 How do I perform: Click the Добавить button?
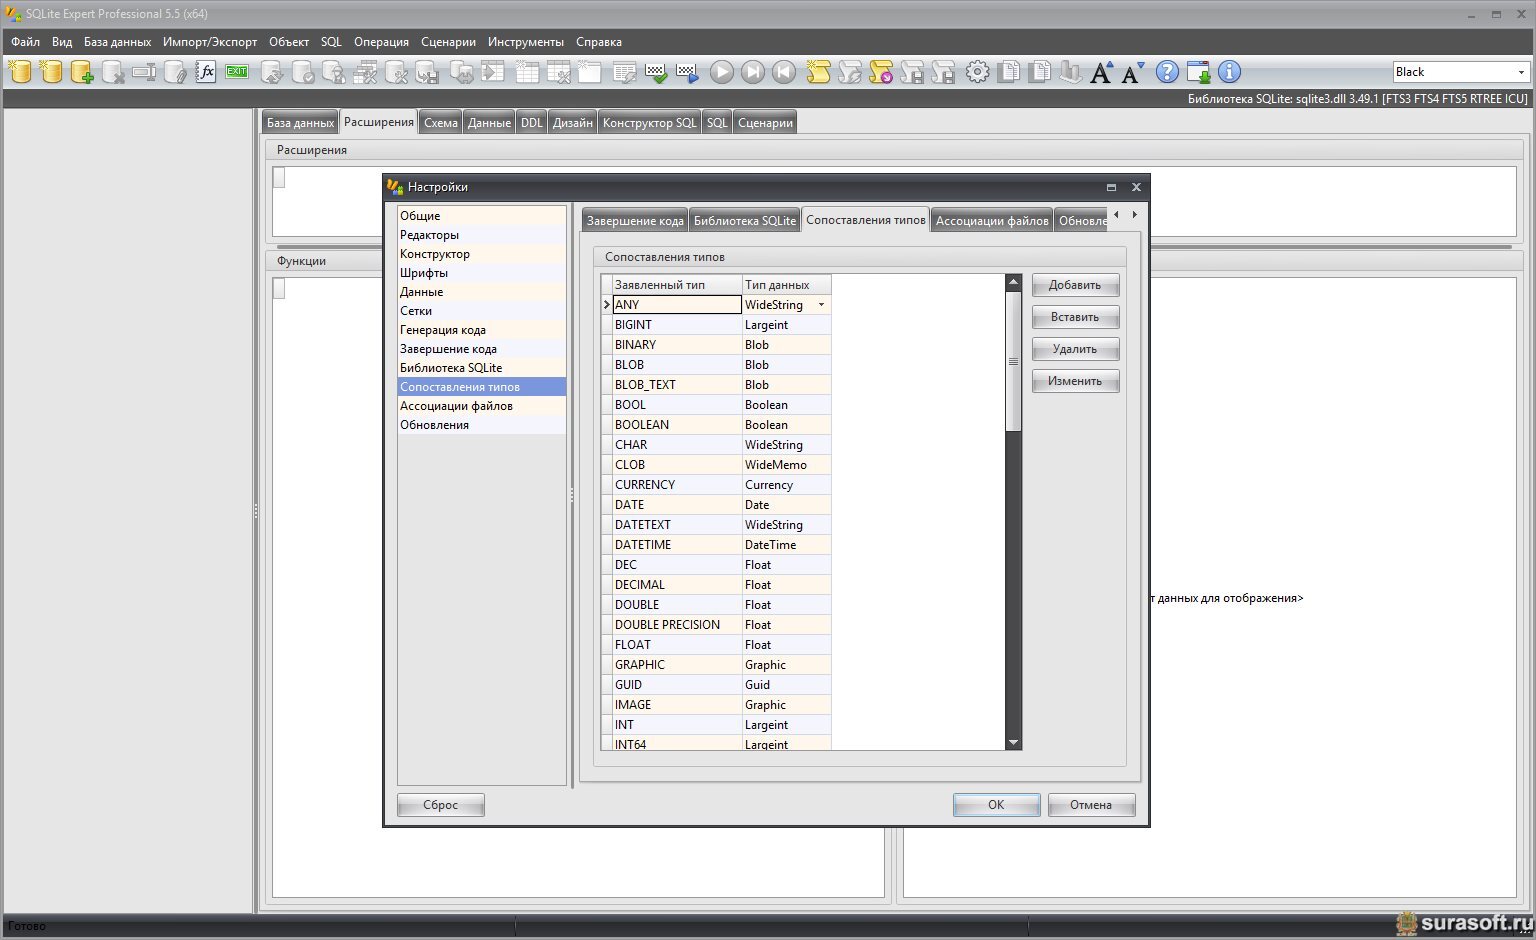click(x=1075, y=285)
